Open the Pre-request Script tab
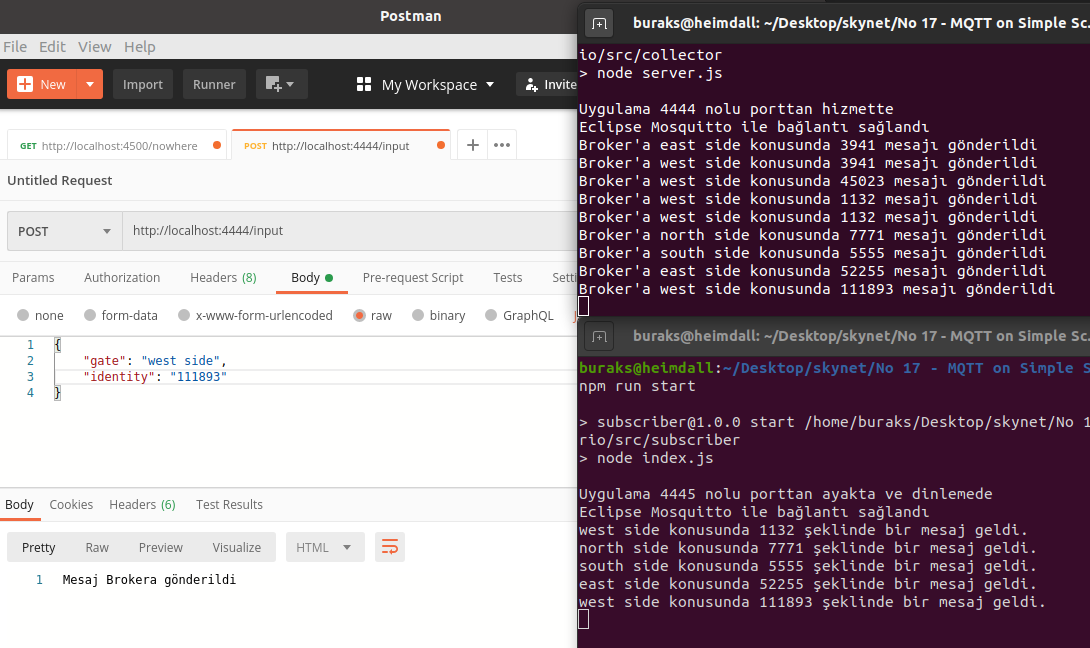The image size is (1090, 648). click(413, 277)
